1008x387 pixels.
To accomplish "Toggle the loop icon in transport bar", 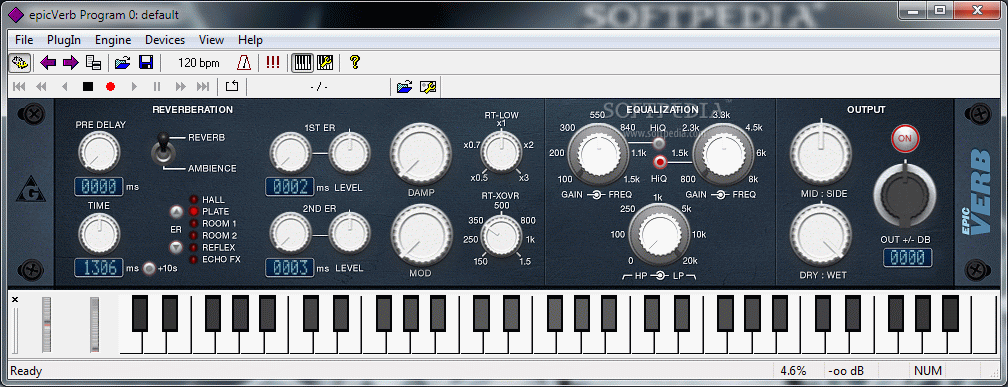I will pos(231,86).
